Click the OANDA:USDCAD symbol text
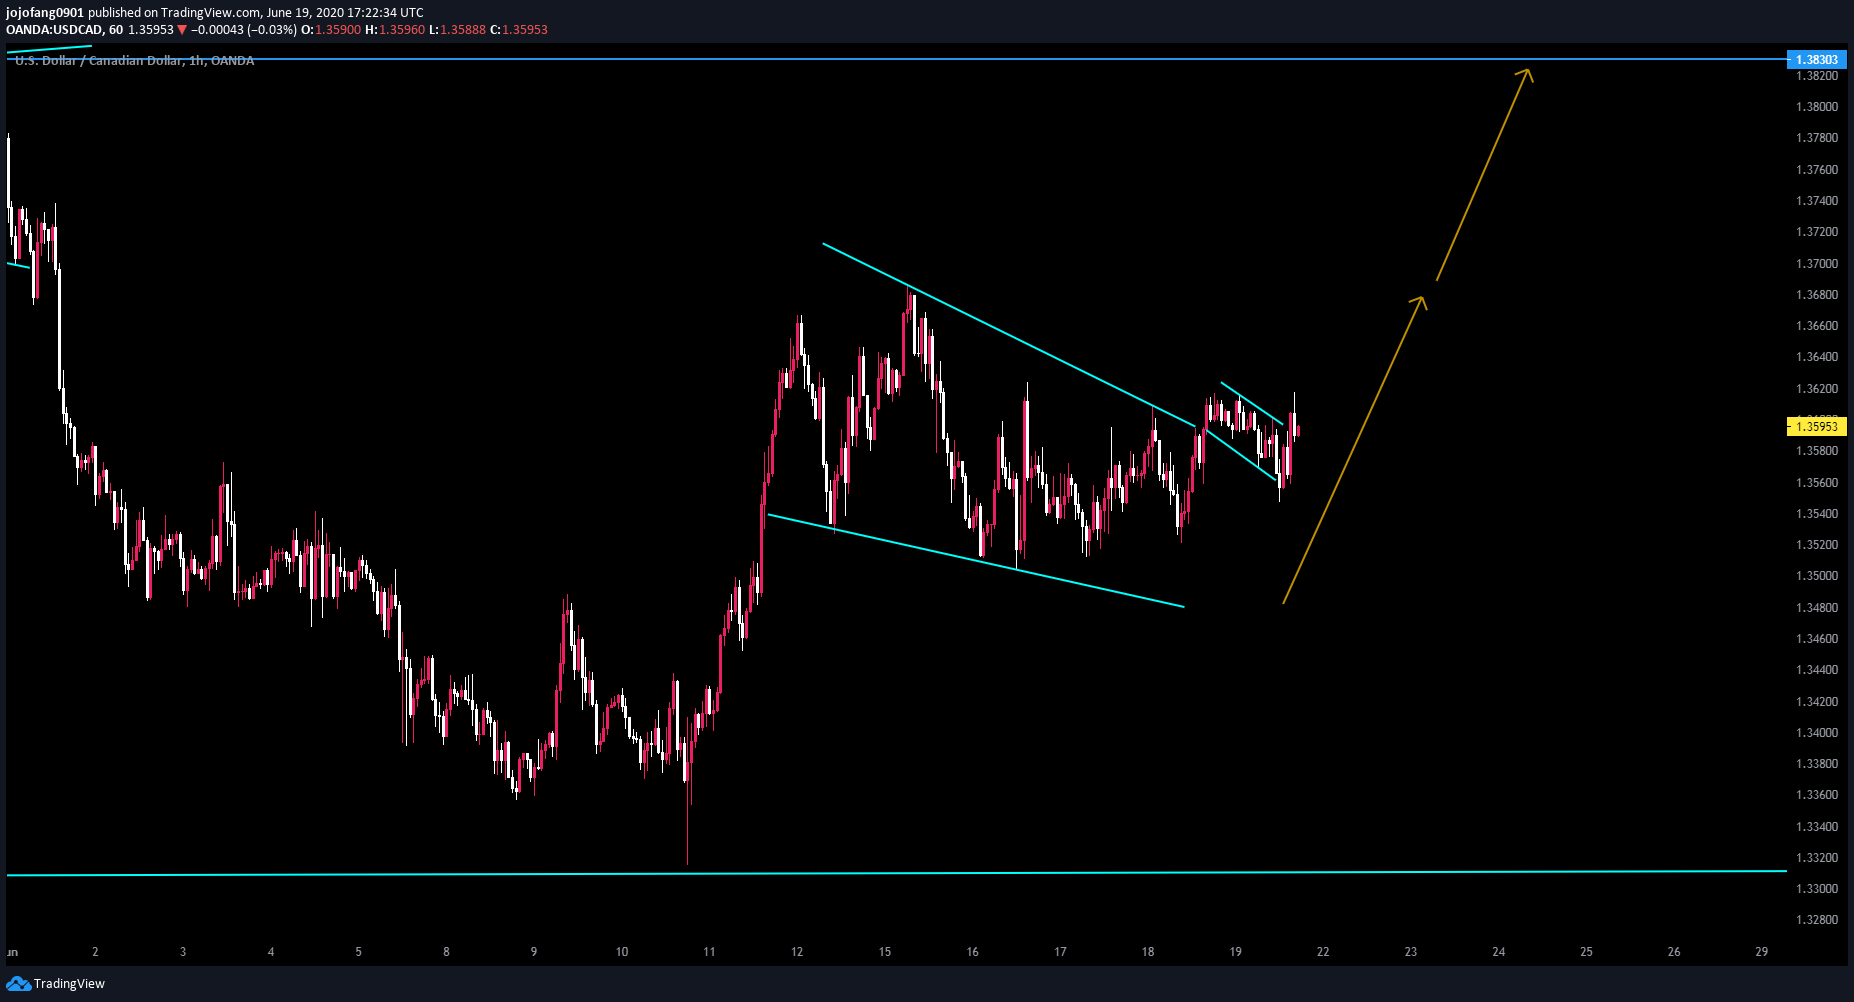Image resolution: width=1854 pixels, height=1002 pixels. (53, 30)
